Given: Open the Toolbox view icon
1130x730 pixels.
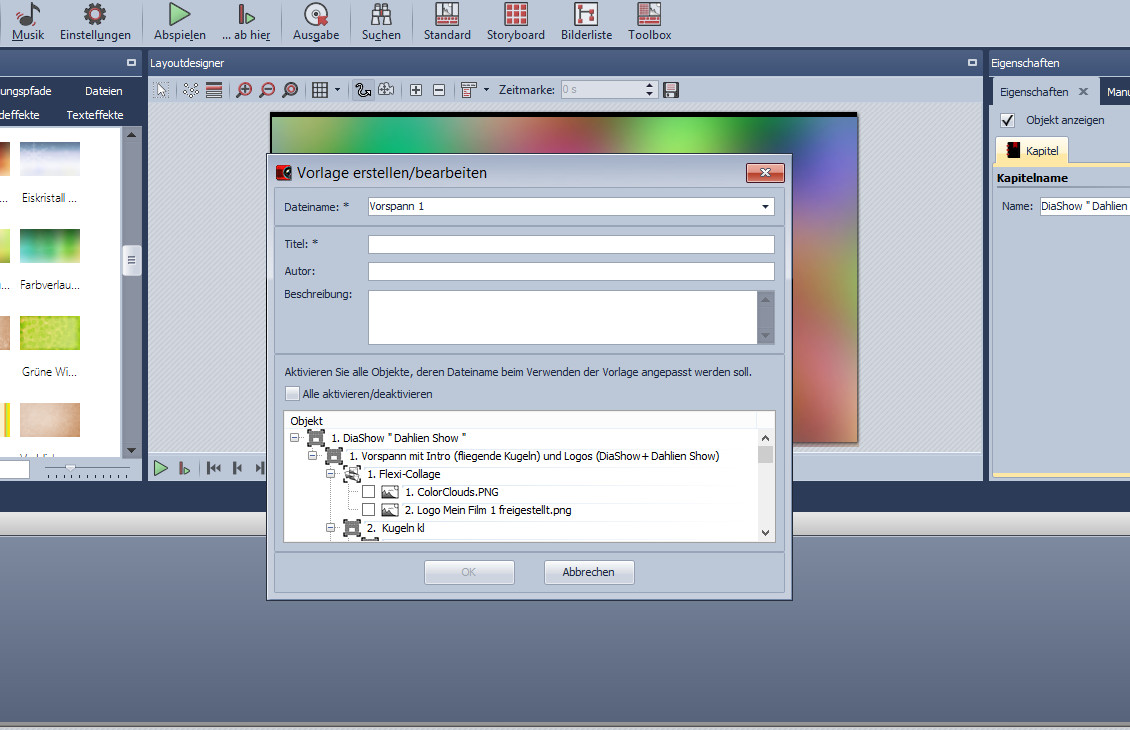Looking at the screenshot, I should click(649, 14).
